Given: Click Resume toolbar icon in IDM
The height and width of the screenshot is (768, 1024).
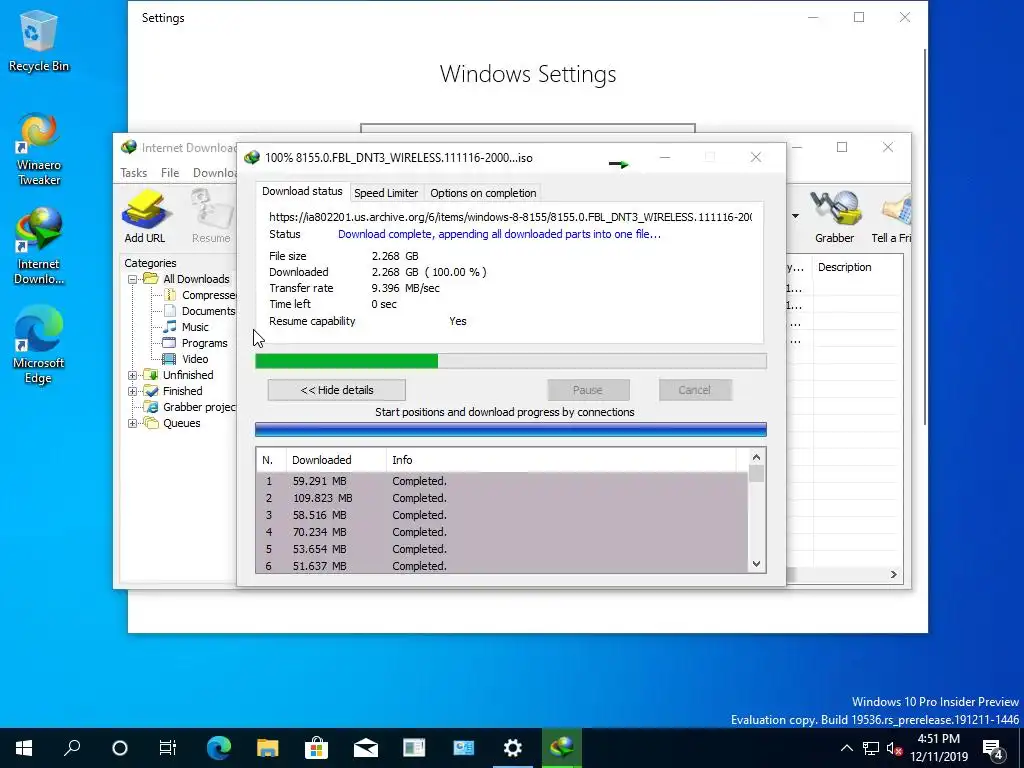Looking at the screenshot, I should click(211, 217).
